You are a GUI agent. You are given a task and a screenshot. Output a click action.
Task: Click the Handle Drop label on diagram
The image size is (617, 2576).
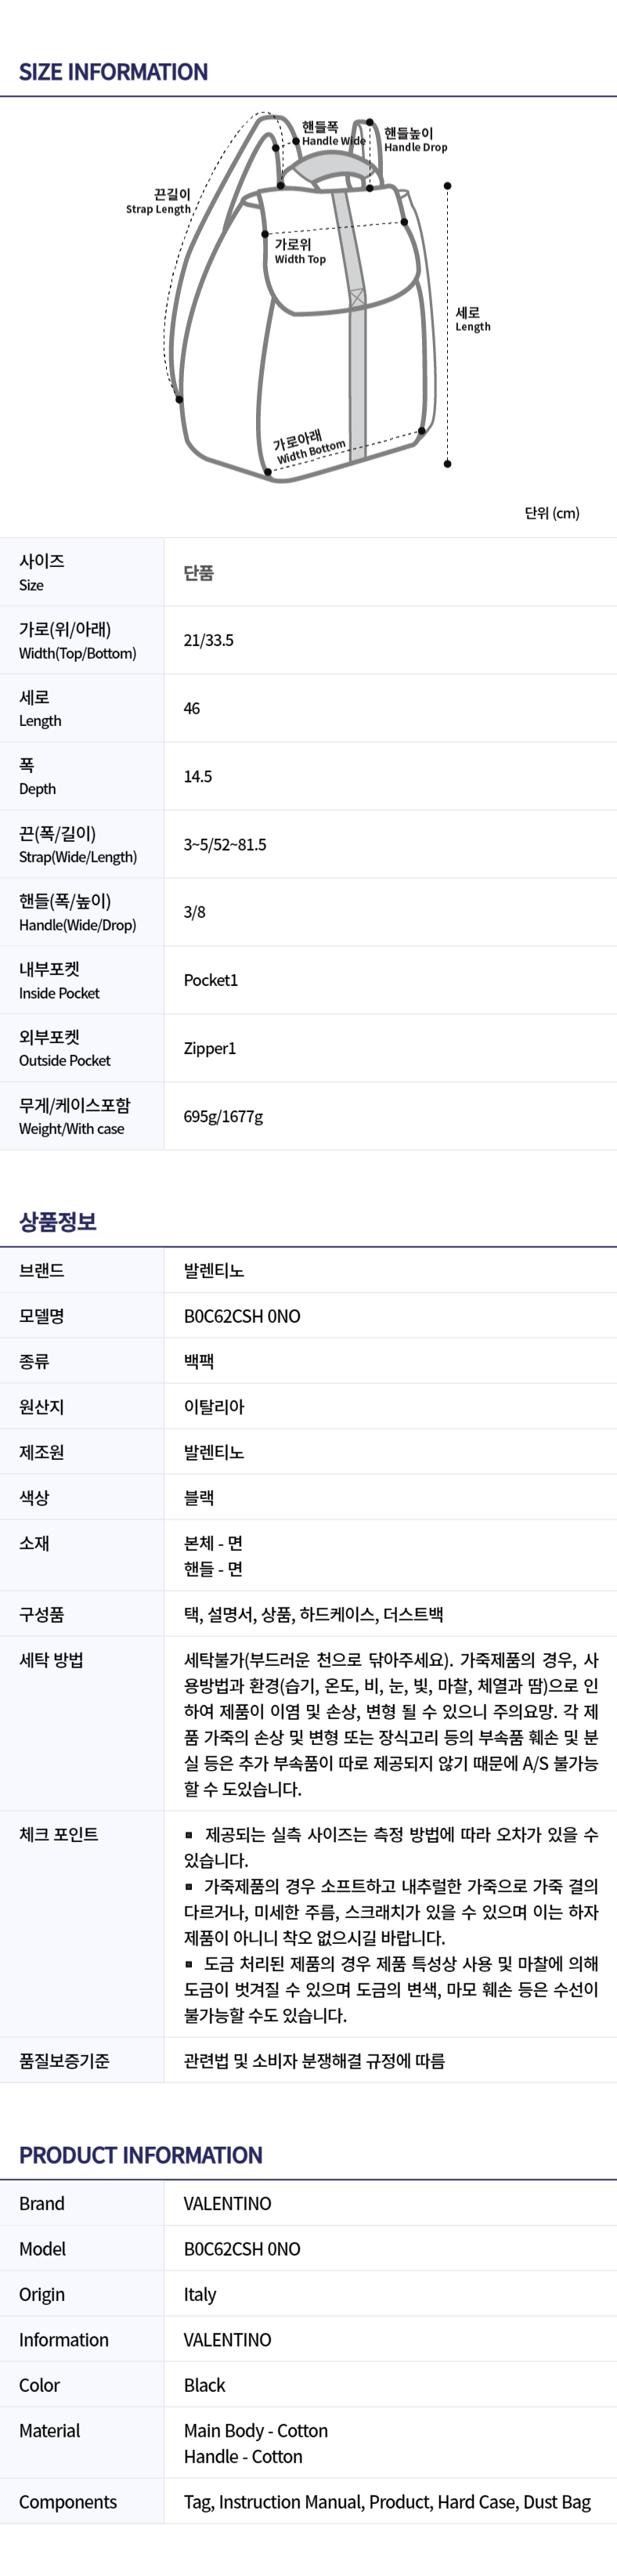pos(415,140)
